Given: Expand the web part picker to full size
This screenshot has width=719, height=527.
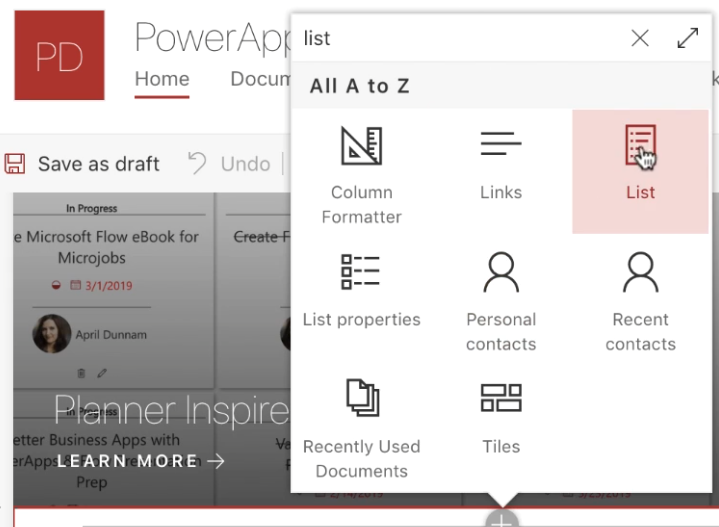Looking at the screenshot, I should (687, 38).
